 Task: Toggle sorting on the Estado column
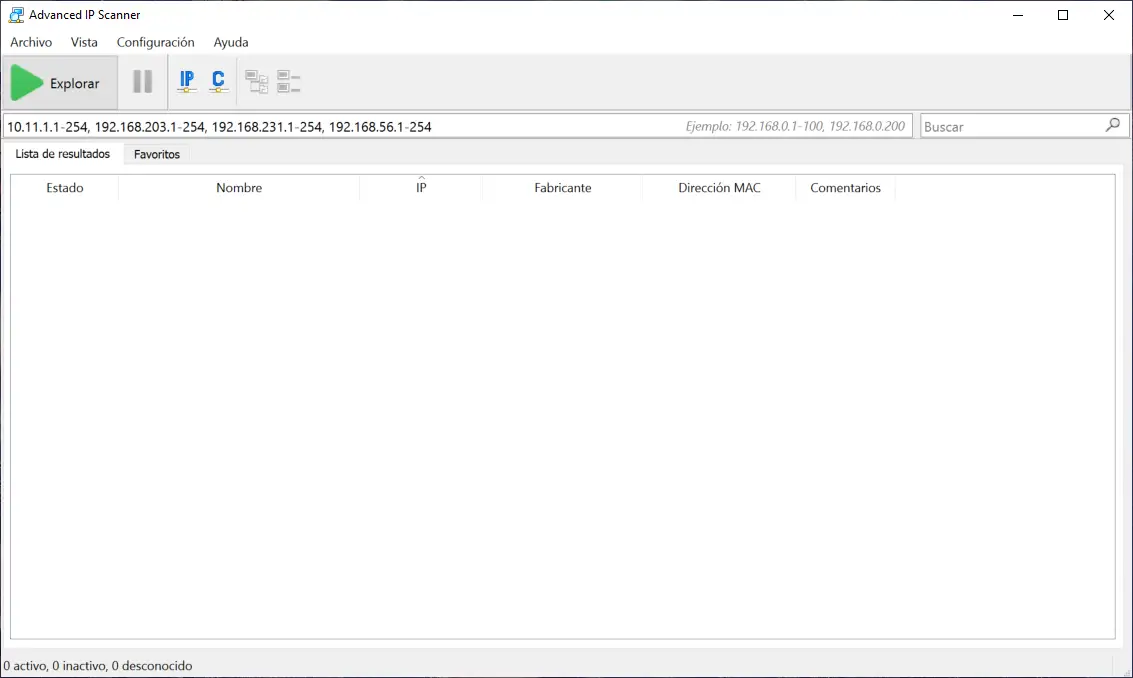(64, 187)
